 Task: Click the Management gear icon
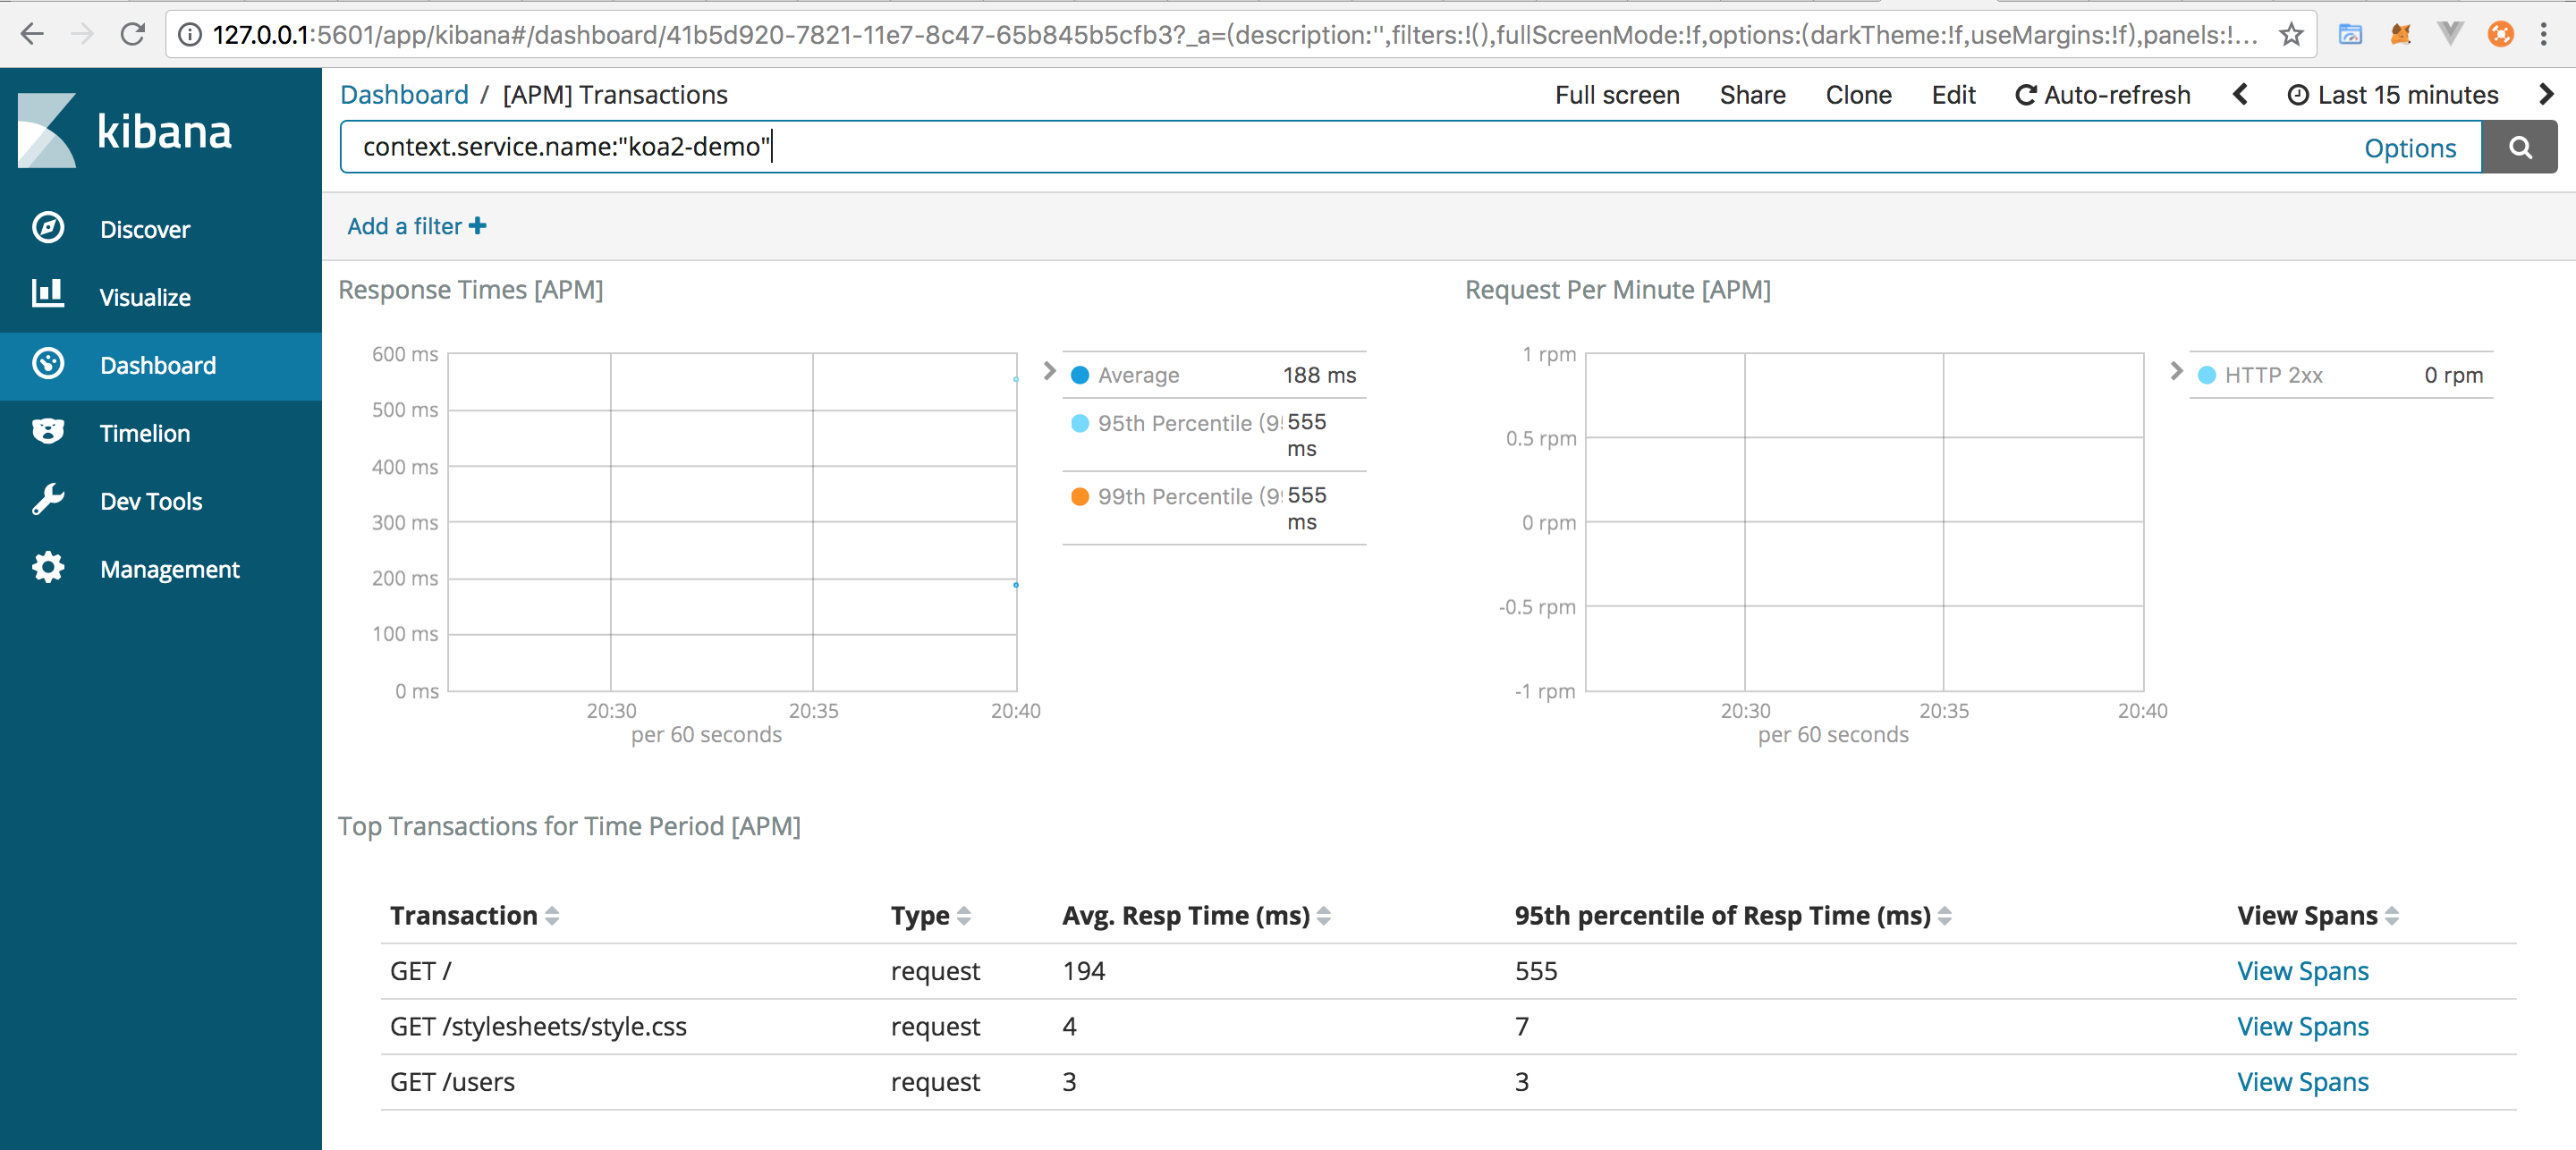(47, 567)
